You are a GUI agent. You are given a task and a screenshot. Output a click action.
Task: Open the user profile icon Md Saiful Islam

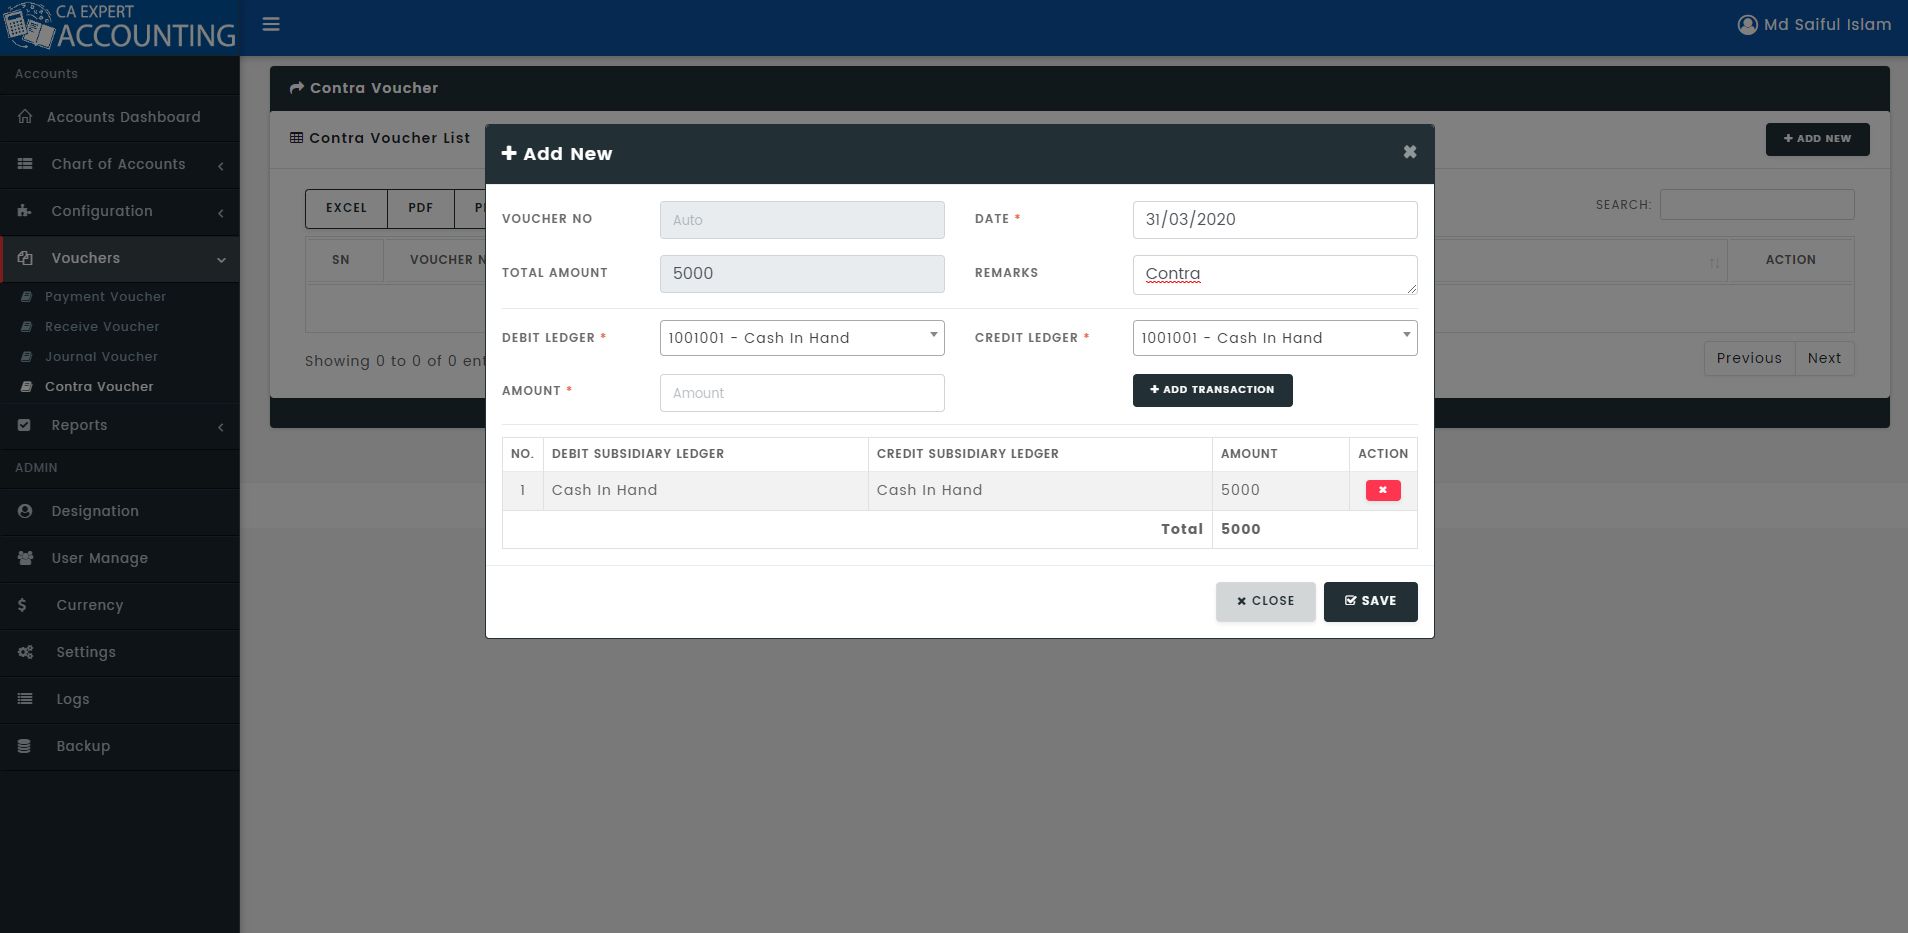(x=1747, y=25)
